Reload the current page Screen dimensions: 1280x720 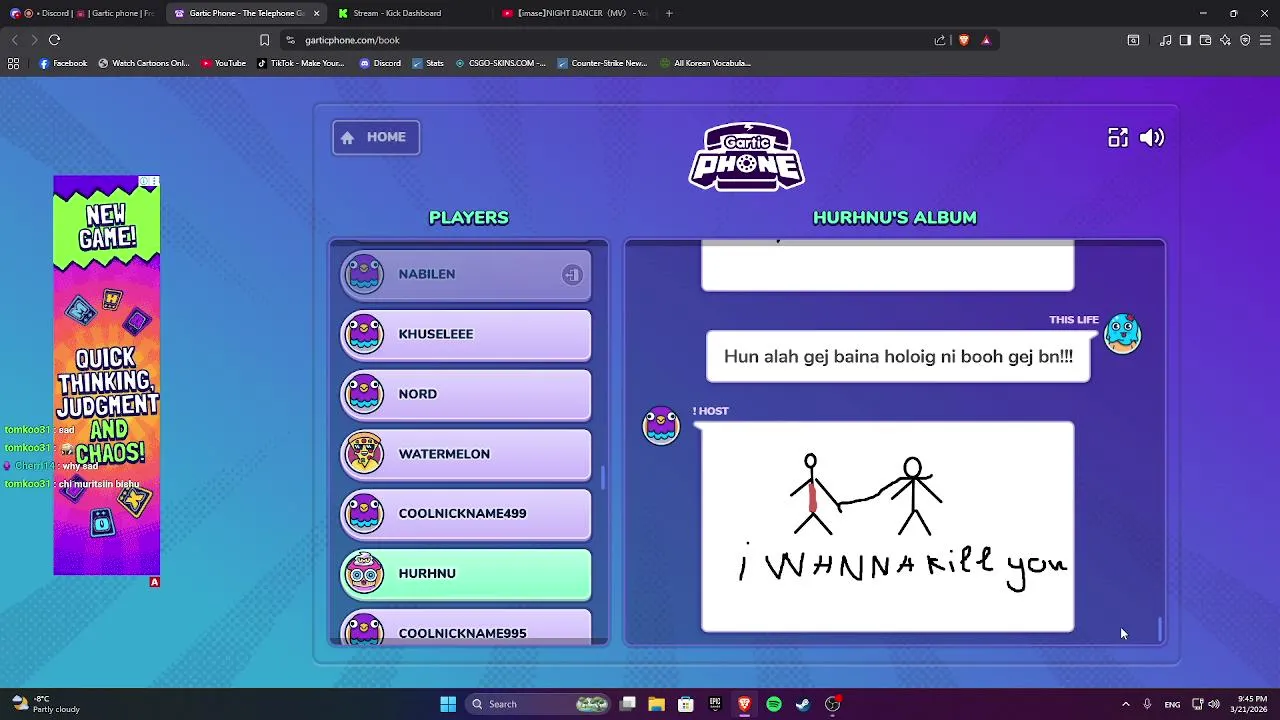[x=54, y=40]
